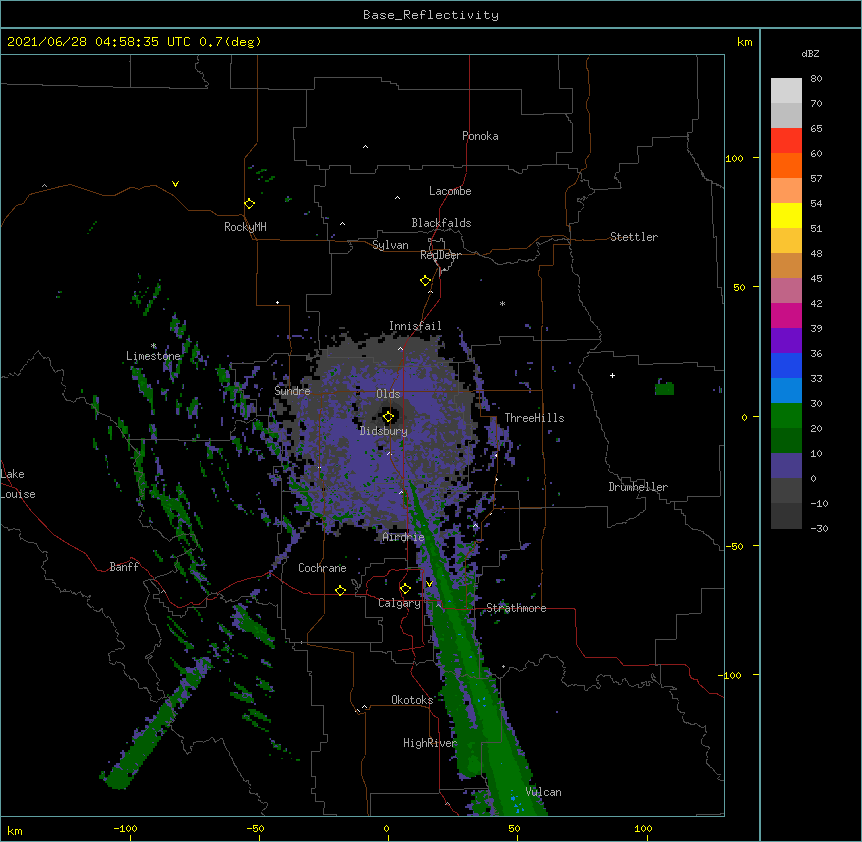Click the dBZ legend heading
The width and height of the screenshot is (862, 842).
810,53
